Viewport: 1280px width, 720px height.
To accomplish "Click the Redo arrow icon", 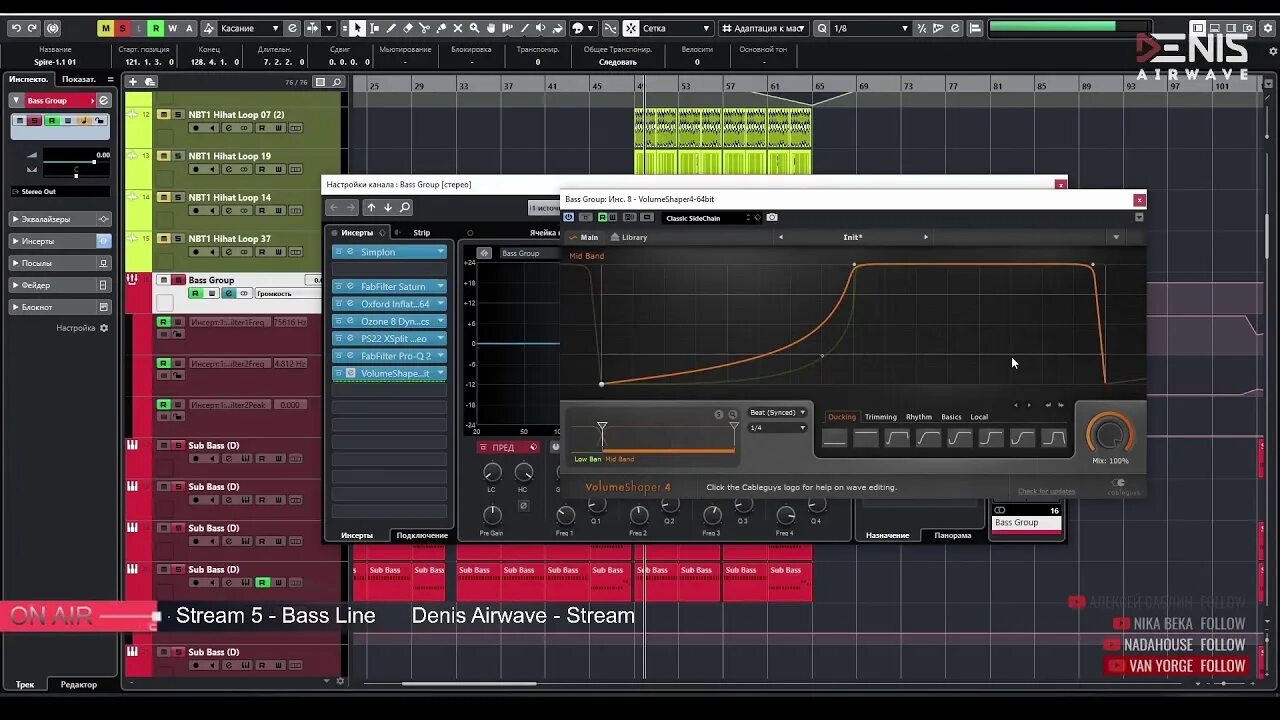I will [x=33, y=28].
